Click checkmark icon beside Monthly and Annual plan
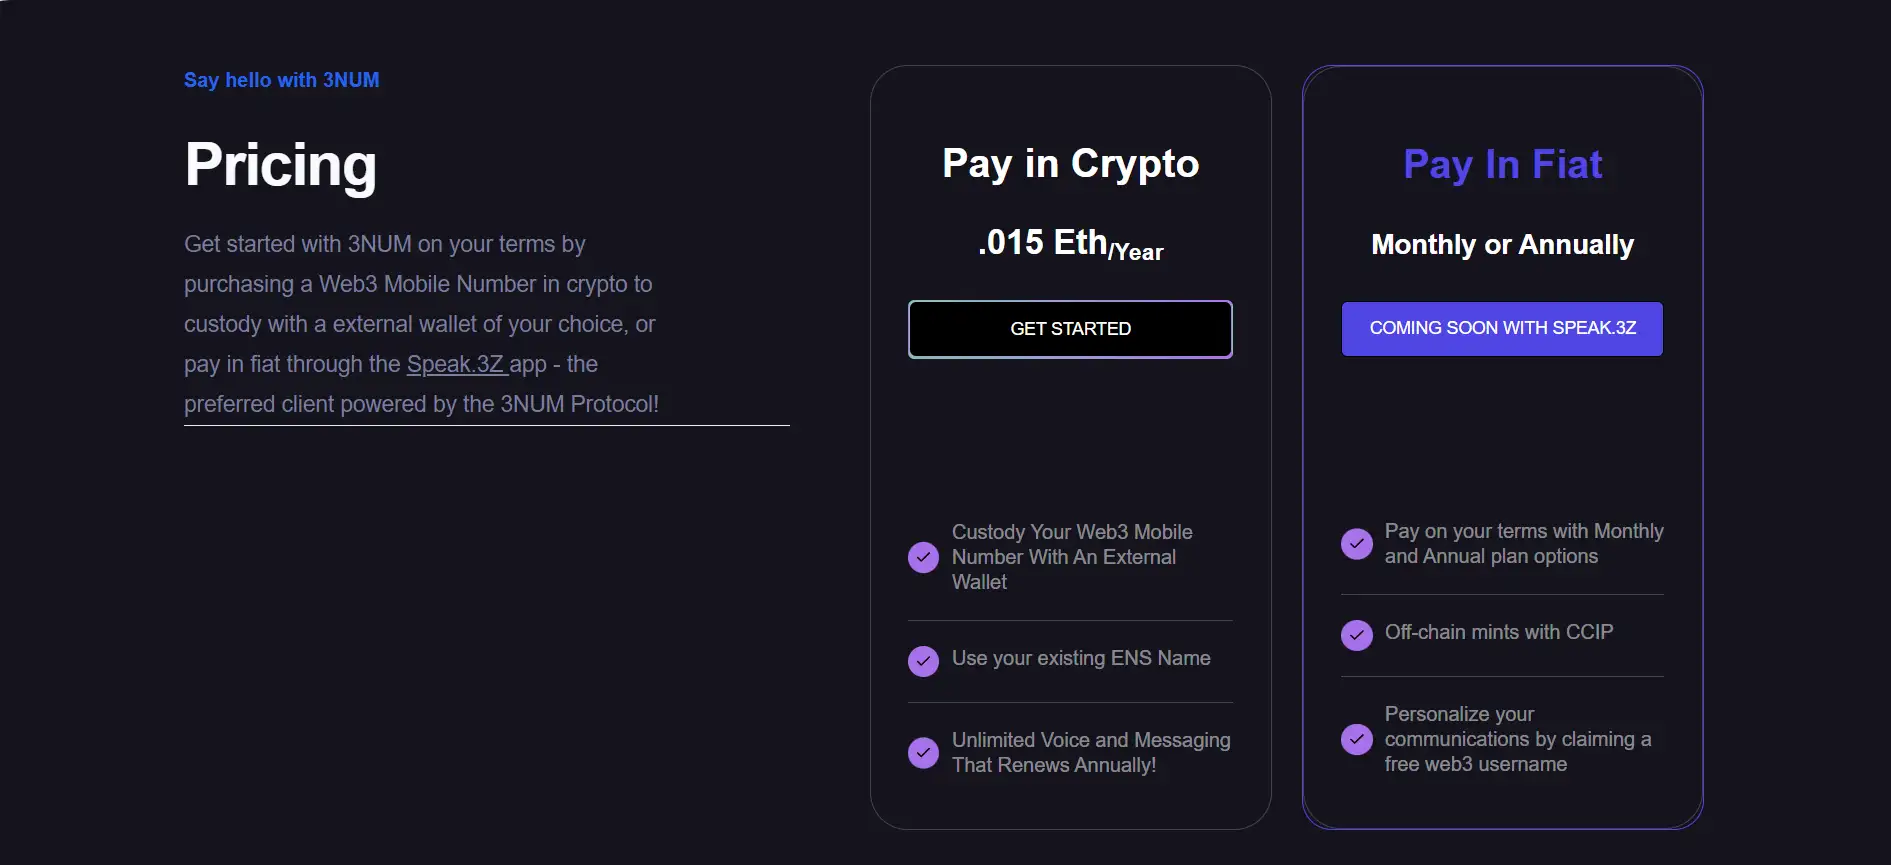Image resolution: width=1891 pixels, height=865 pixels. point(1356,544)
